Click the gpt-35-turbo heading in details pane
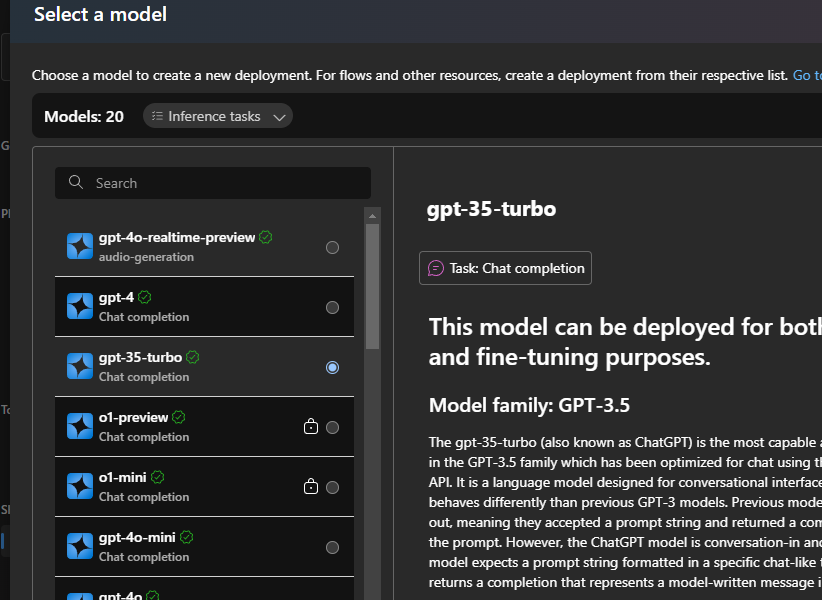Viewport: 822px width, 600px height. point(491,209)
